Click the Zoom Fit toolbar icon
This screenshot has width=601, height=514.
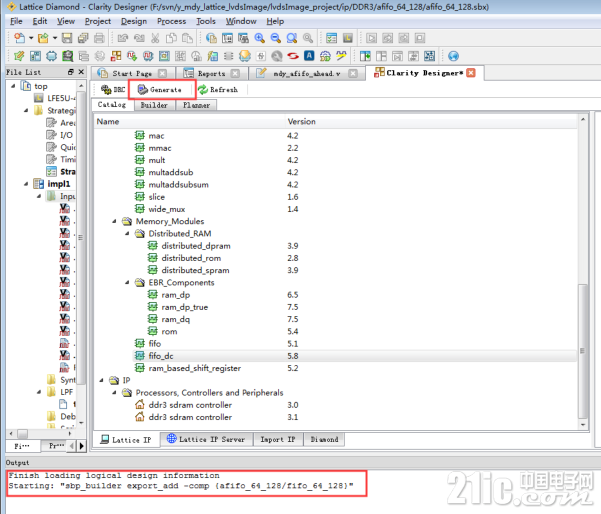(x=292, y=38)
